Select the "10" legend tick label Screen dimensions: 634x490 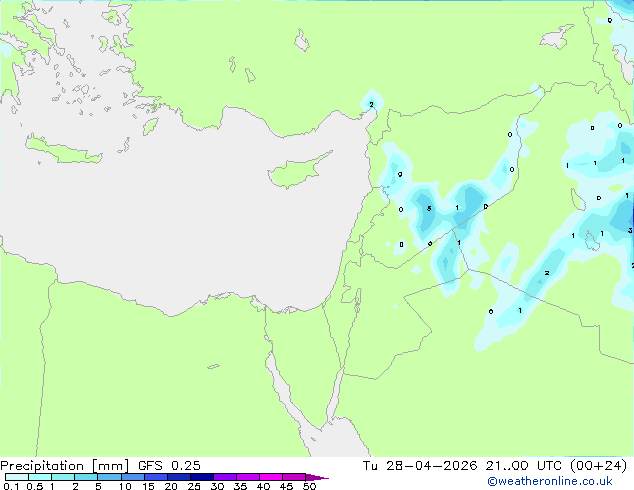(125, 486)
